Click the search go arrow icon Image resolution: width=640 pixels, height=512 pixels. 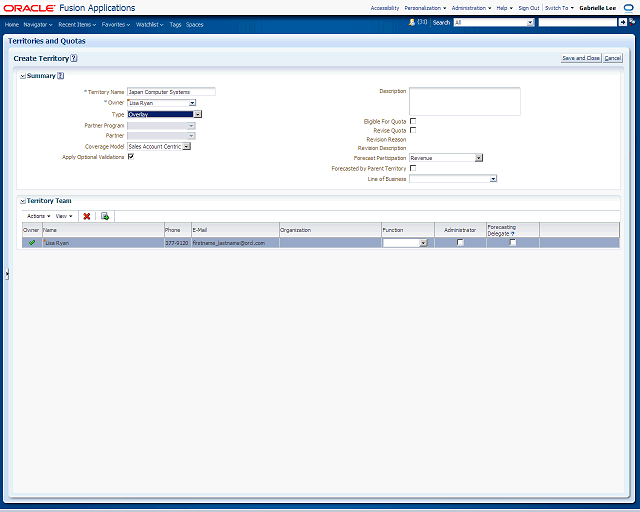click(x=622, y=22)
